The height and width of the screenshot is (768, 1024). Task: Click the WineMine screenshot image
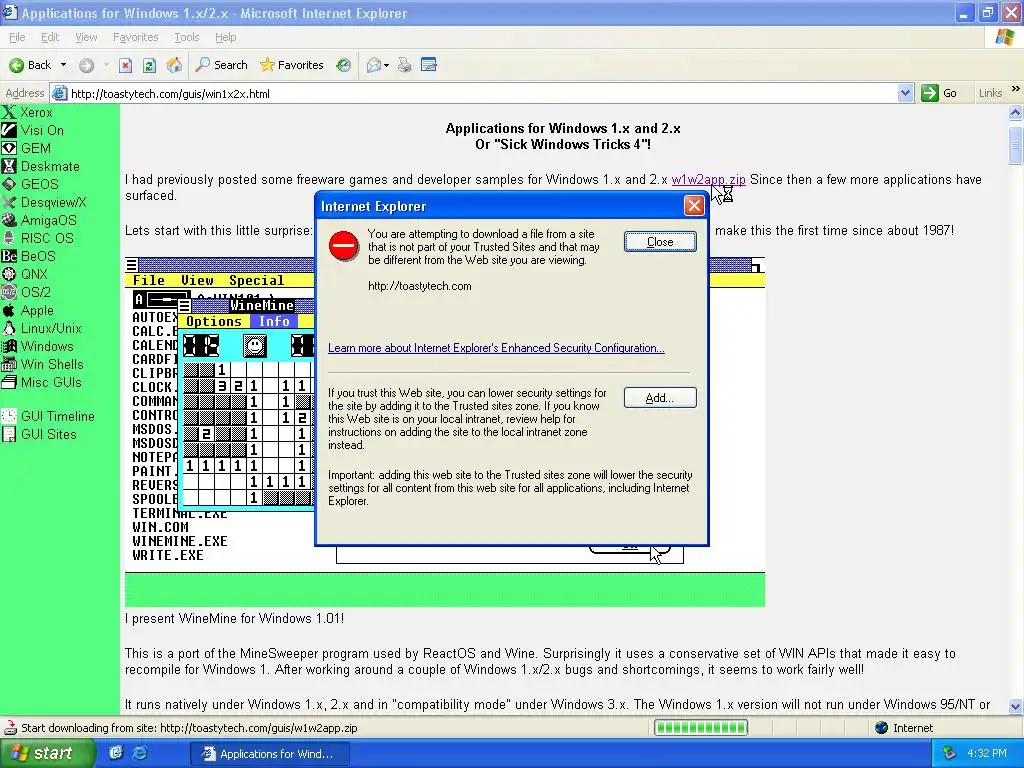(x=444, y=432)
